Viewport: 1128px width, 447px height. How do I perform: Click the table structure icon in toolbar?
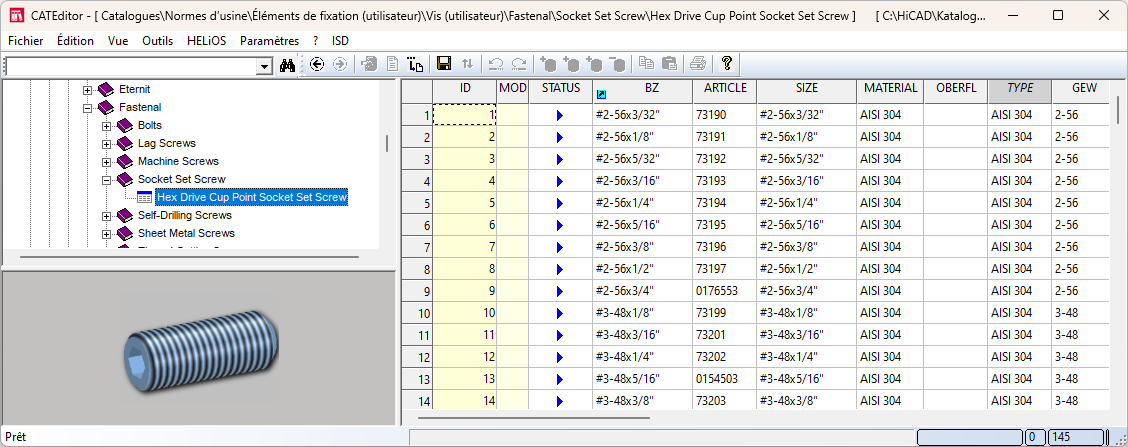tap(417, 65)
